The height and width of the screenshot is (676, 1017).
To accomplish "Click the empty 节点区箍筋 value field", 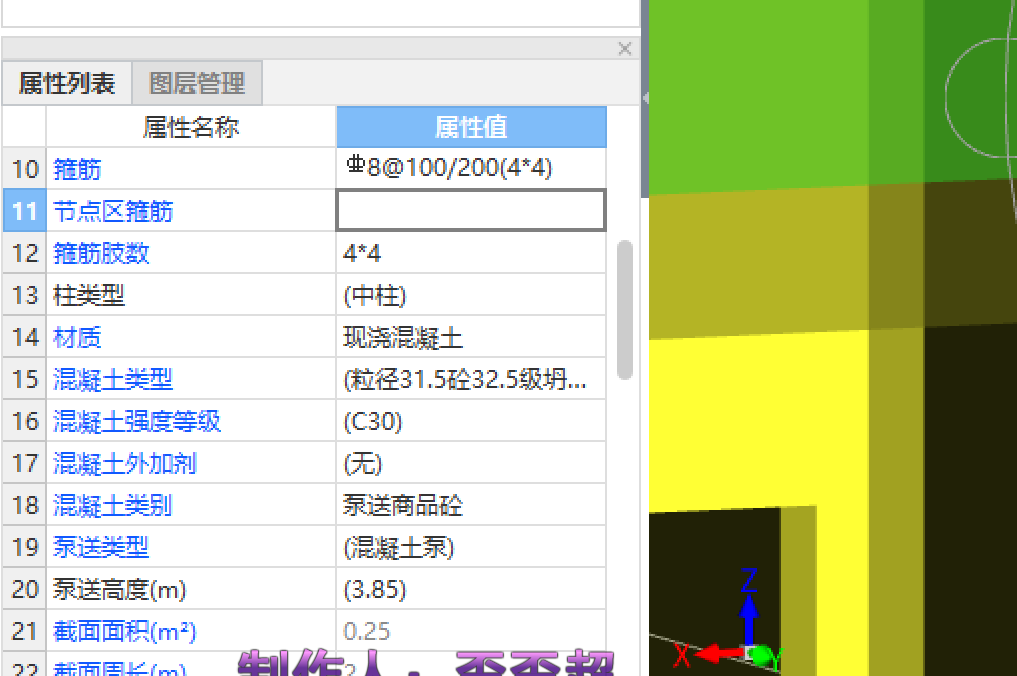I will point(472,210).
